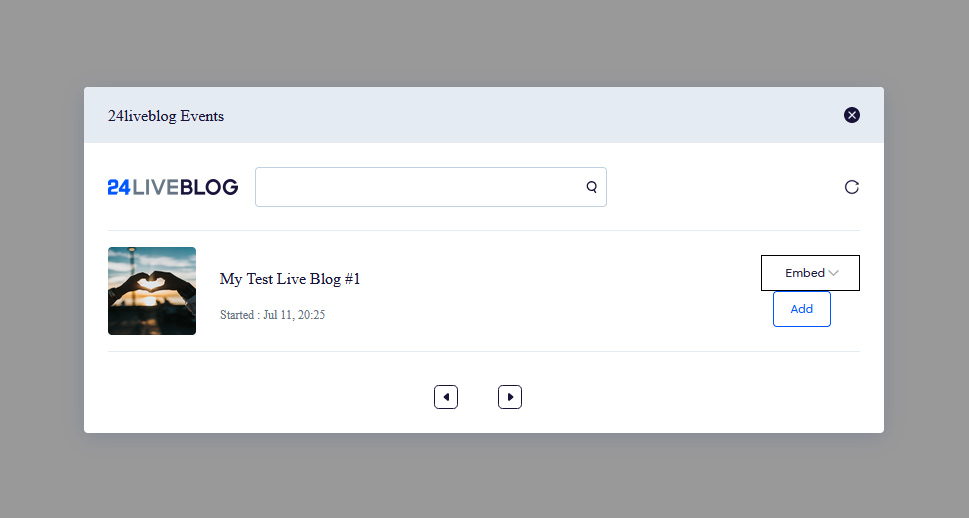This screenshot has width=969, height=518.
Task: Click the 24LIVEBLOG logo
Action: pyautogui.click(x=173, y=187)
